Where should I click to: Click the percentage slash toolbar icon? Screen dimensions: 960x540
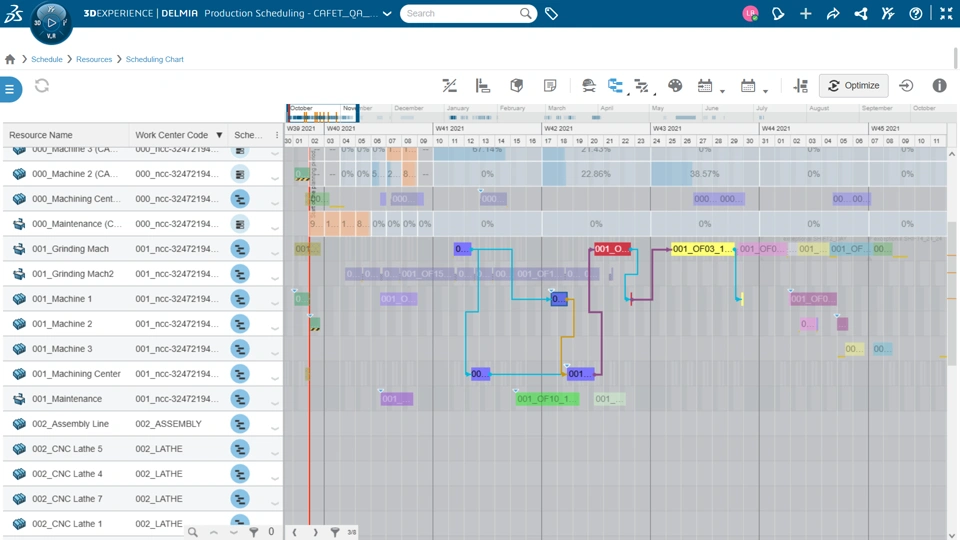(x=449, y=86)
